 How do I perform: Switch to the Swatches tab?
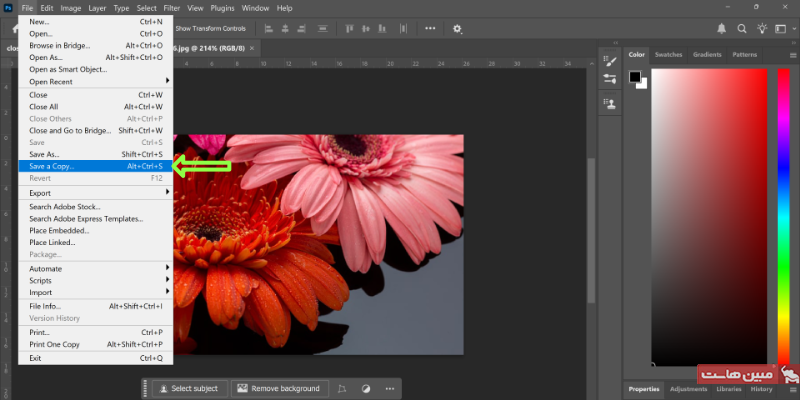point(668,54)
